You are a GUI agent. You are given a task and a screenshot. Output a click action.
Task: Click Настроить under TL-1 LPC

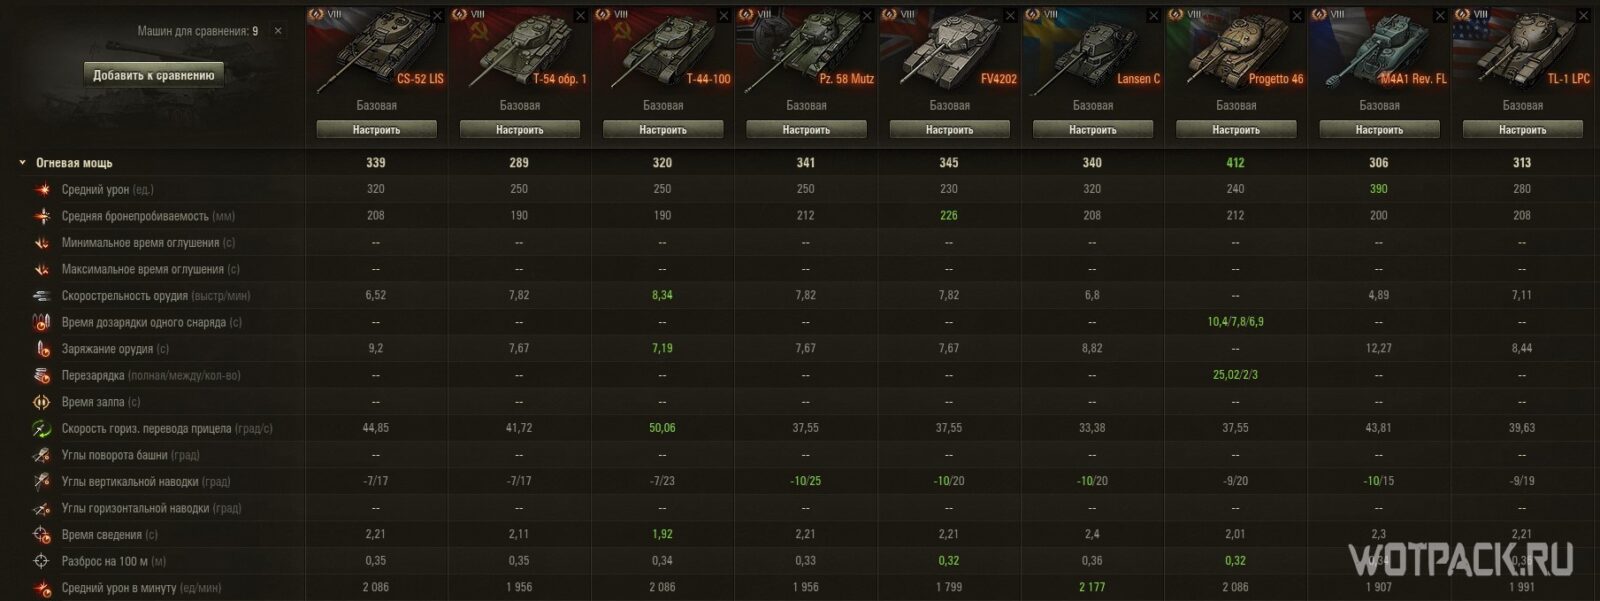click(x=1523, y=130)
